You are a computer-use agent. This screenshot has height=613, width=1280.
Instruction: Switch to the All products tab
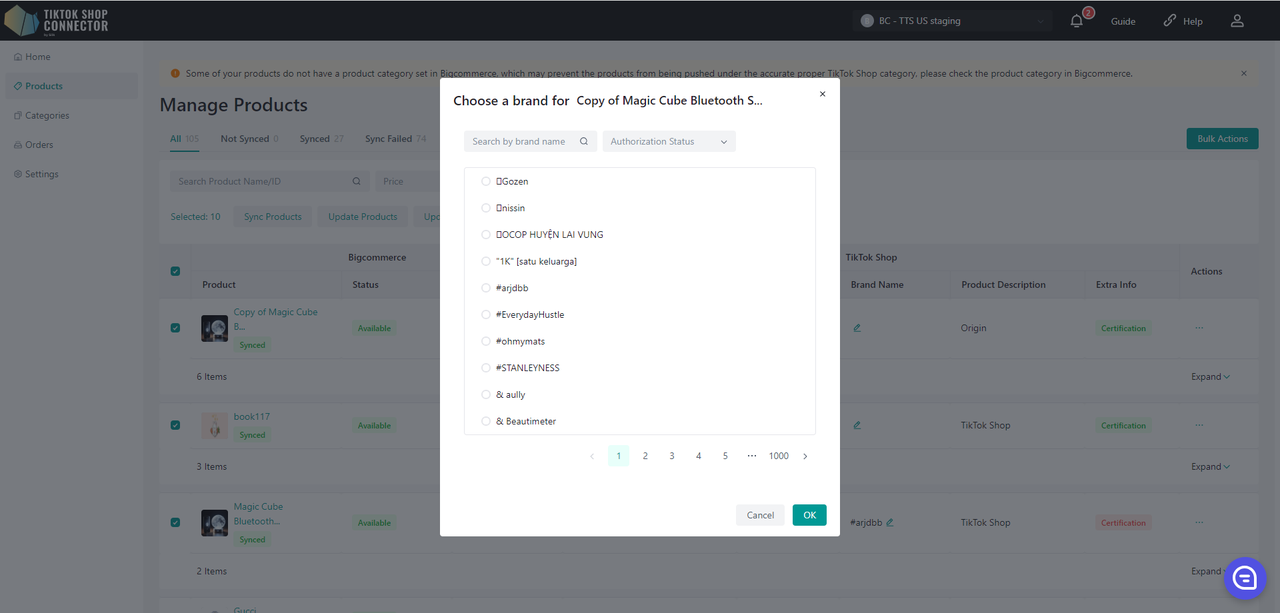184,139
